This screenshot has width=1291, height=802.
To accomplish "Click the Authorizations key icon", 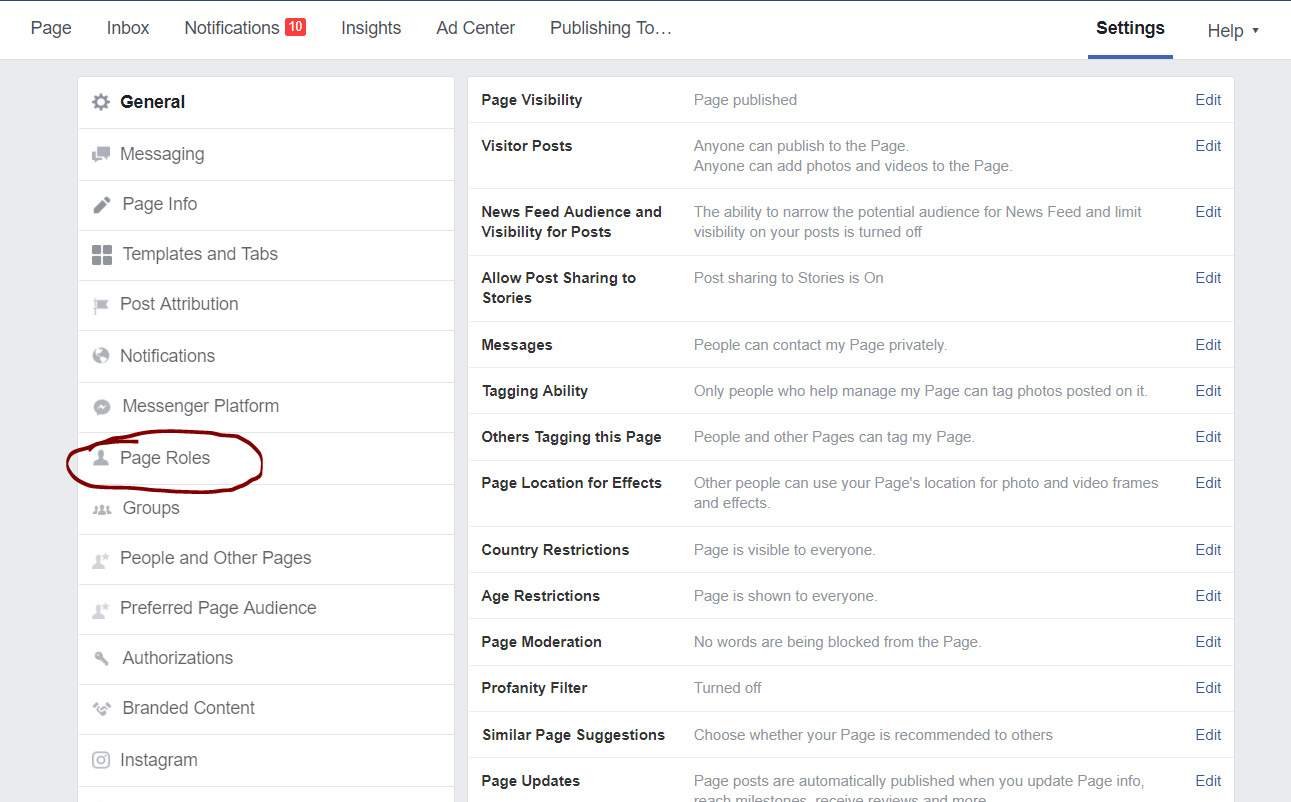I will coord(102,658).
